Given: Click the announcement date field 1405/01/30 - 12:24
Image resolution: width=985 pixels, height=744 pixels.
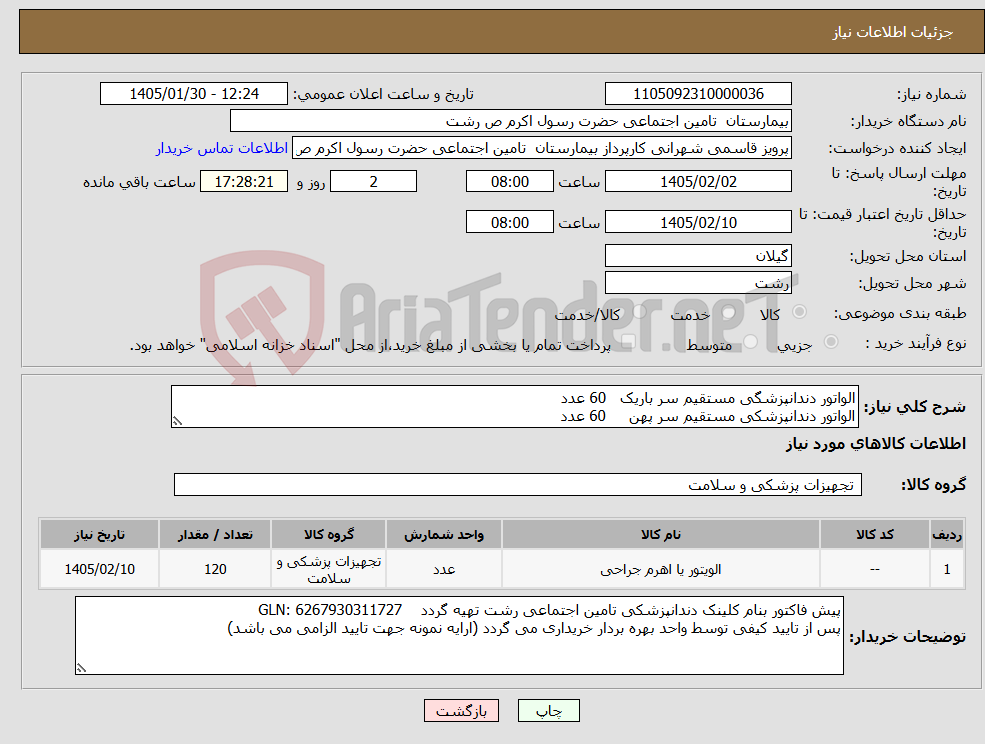Looking at the screenshot, I should coord(193,94).
